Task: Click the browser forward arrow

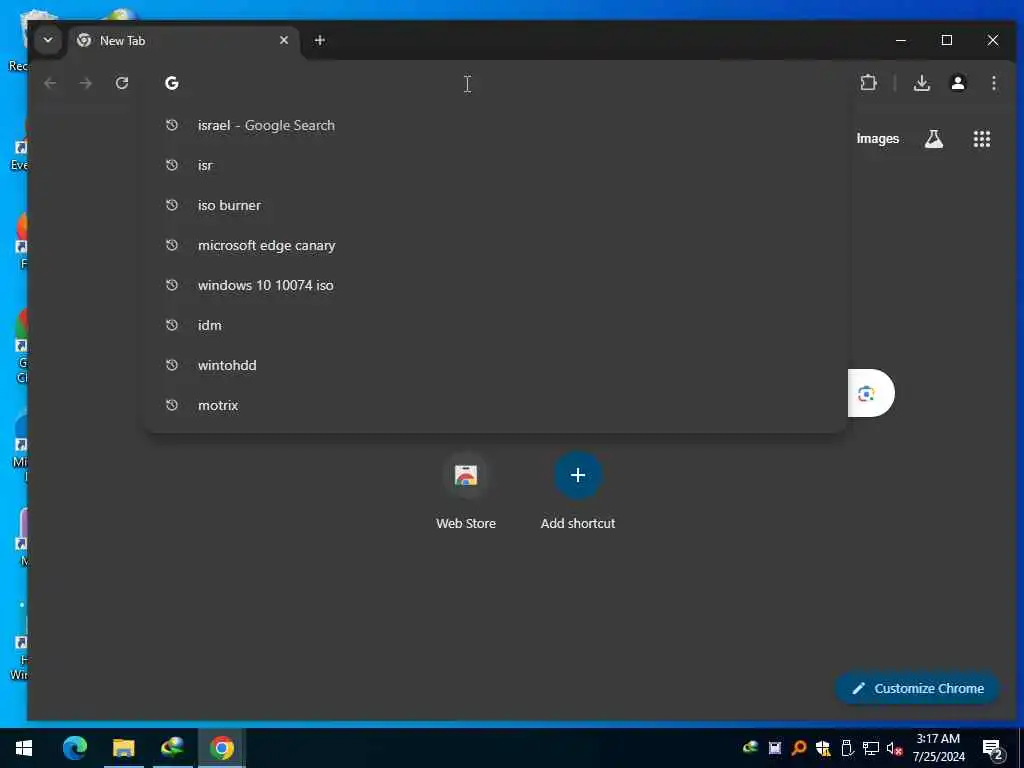Action: [x=86, y=83]
